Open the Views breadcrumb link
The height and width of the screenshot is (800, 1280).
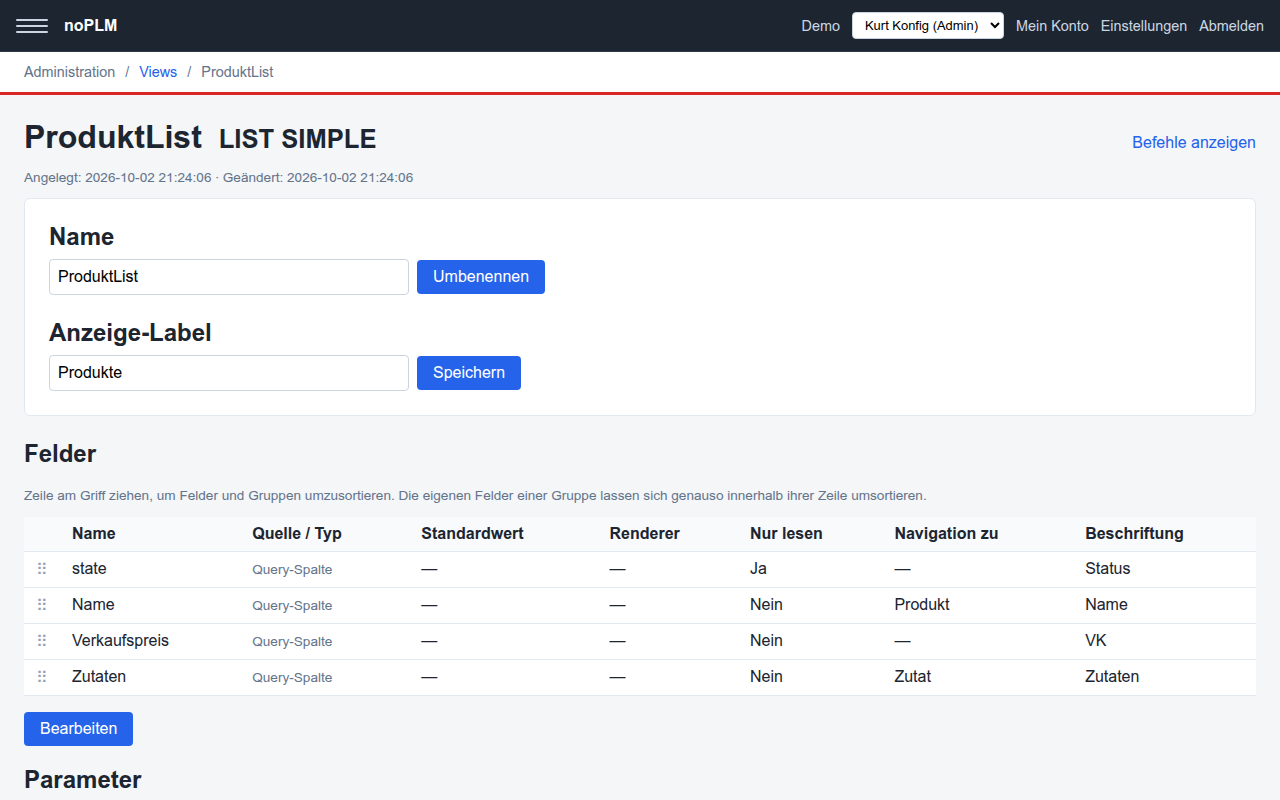[158, 72]
